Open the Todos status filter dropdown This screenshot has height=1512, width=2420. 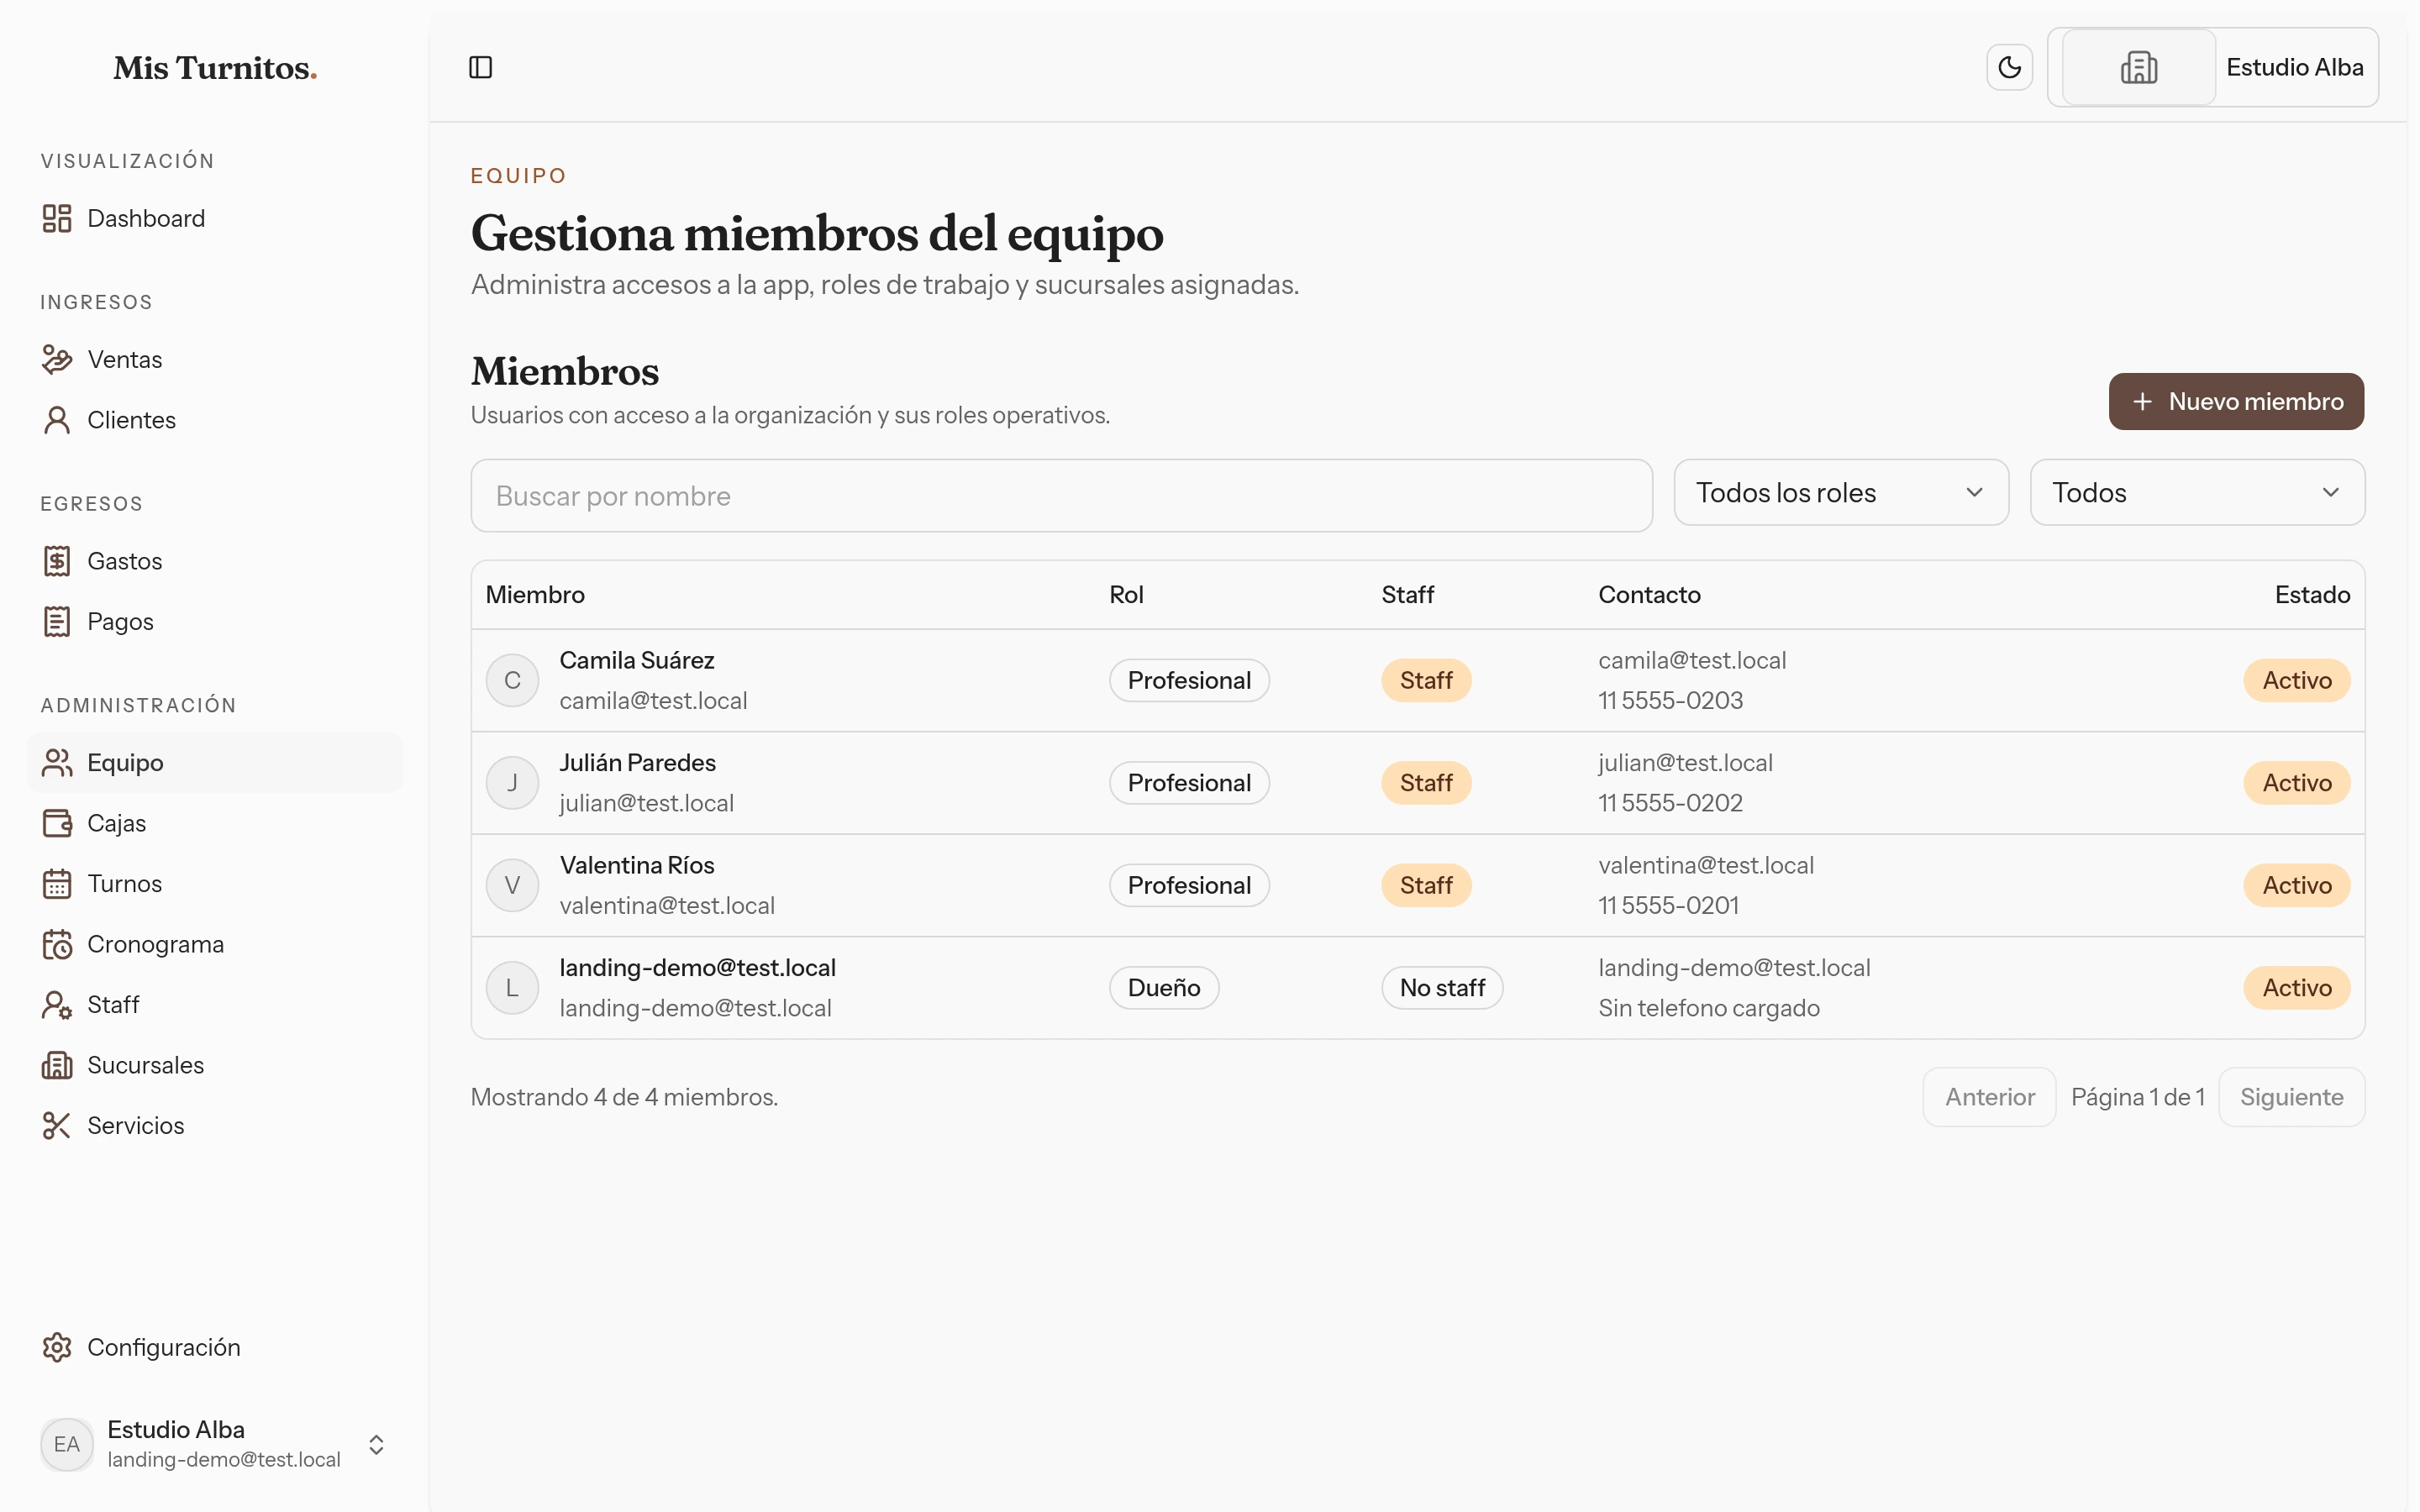tap(2197, 492)
